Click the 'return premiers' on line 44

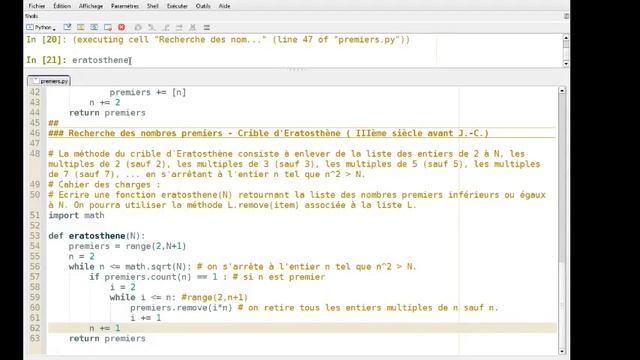pos(107,113)
